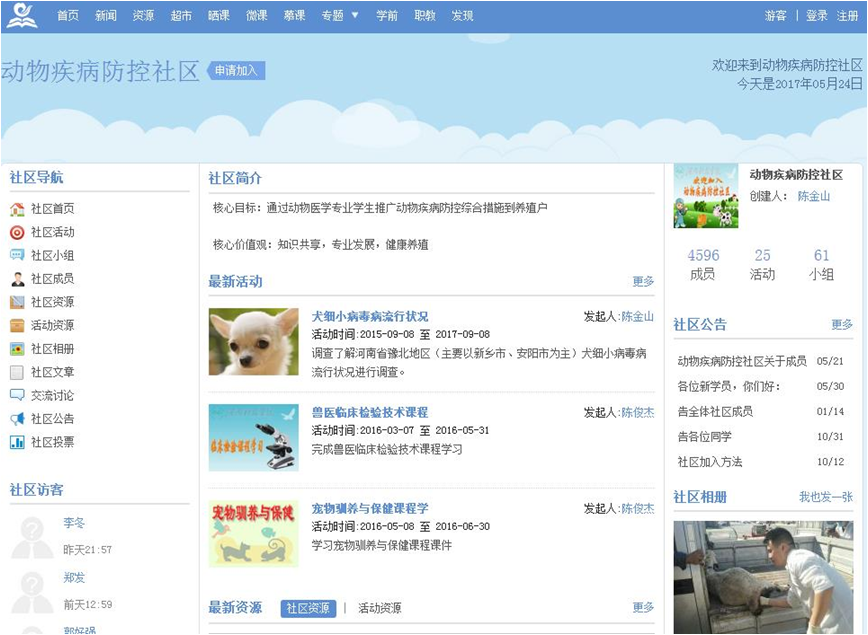Select the 社区资源 tab under 最新资源

point(308,608)
